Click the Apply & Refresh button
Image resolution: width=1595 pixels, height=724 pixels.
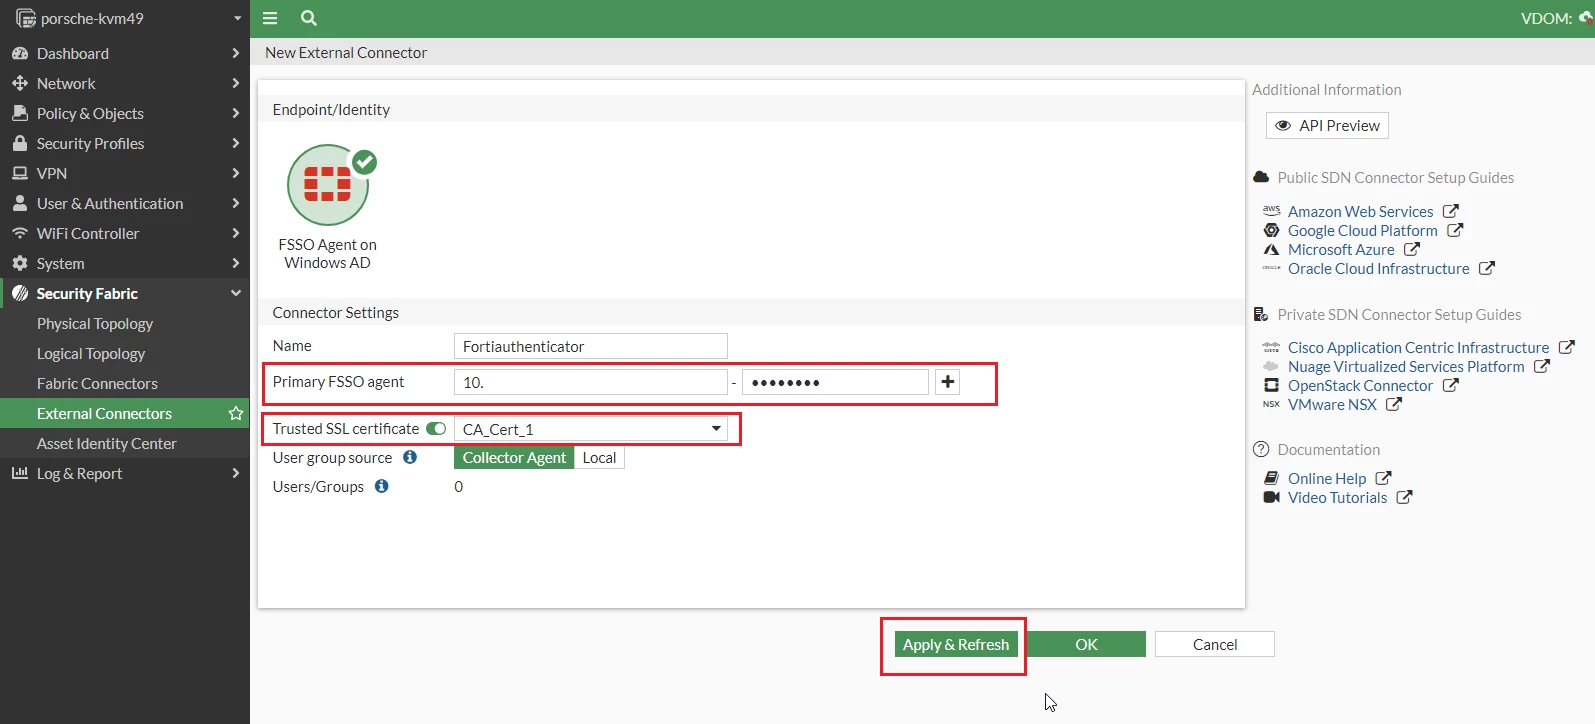tap(956, 644)
